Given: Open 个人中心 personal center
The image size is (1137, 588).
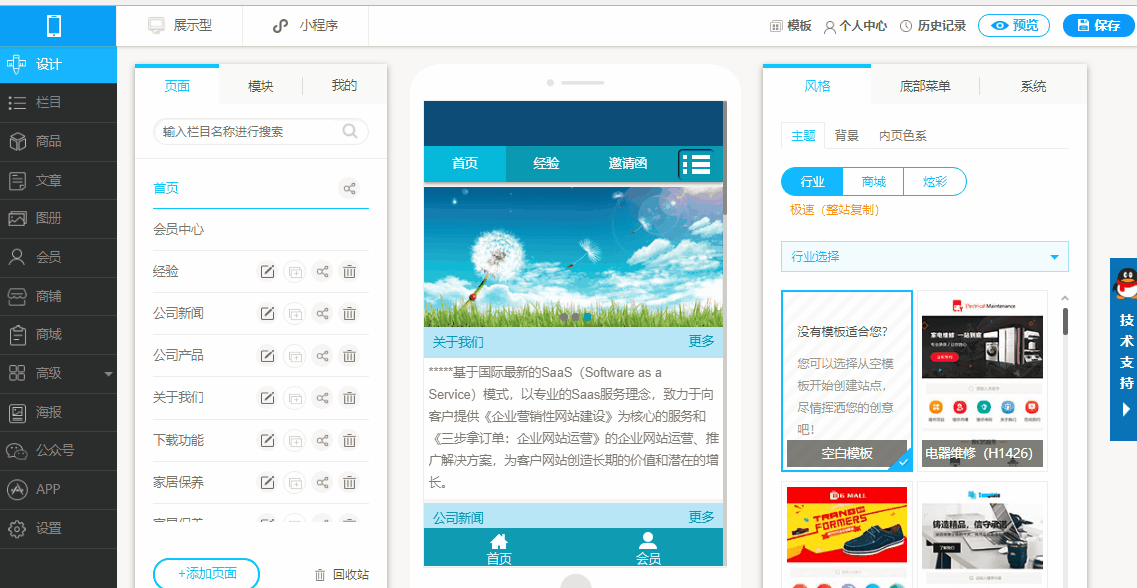Looking at the screenshot, I should 855,26.
